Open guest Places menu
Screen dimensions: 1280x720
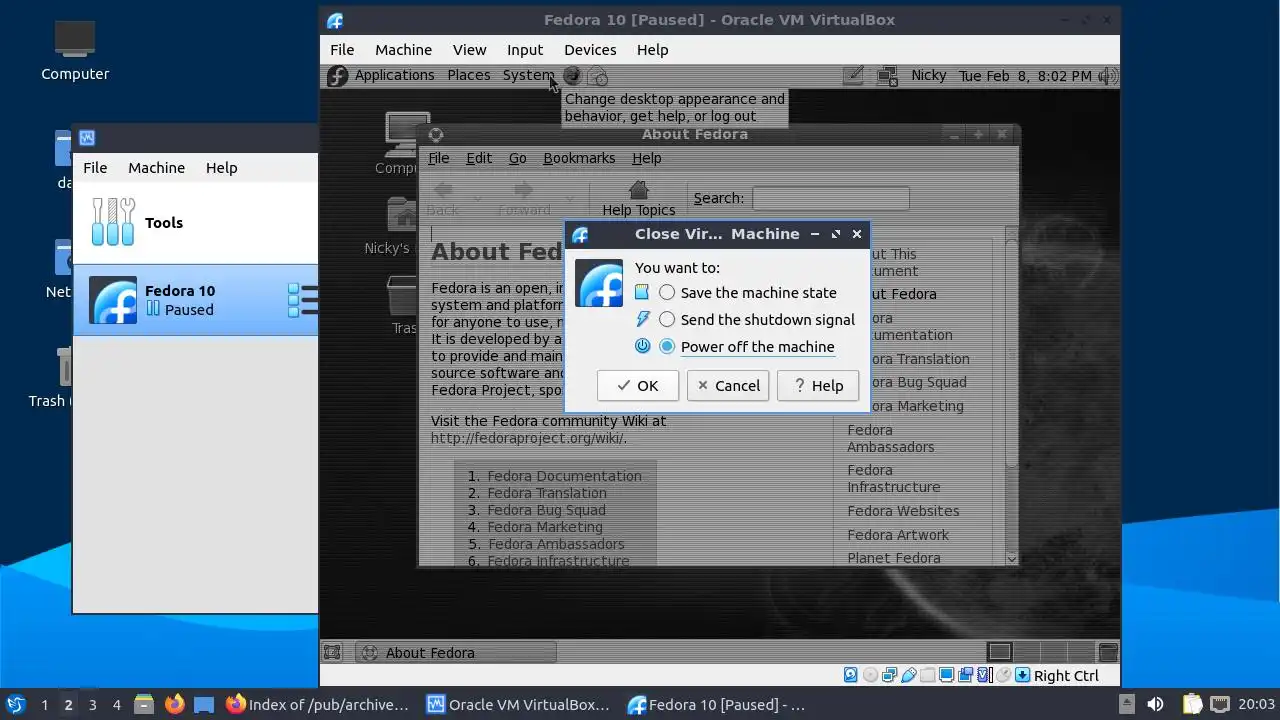coord(468,76)
